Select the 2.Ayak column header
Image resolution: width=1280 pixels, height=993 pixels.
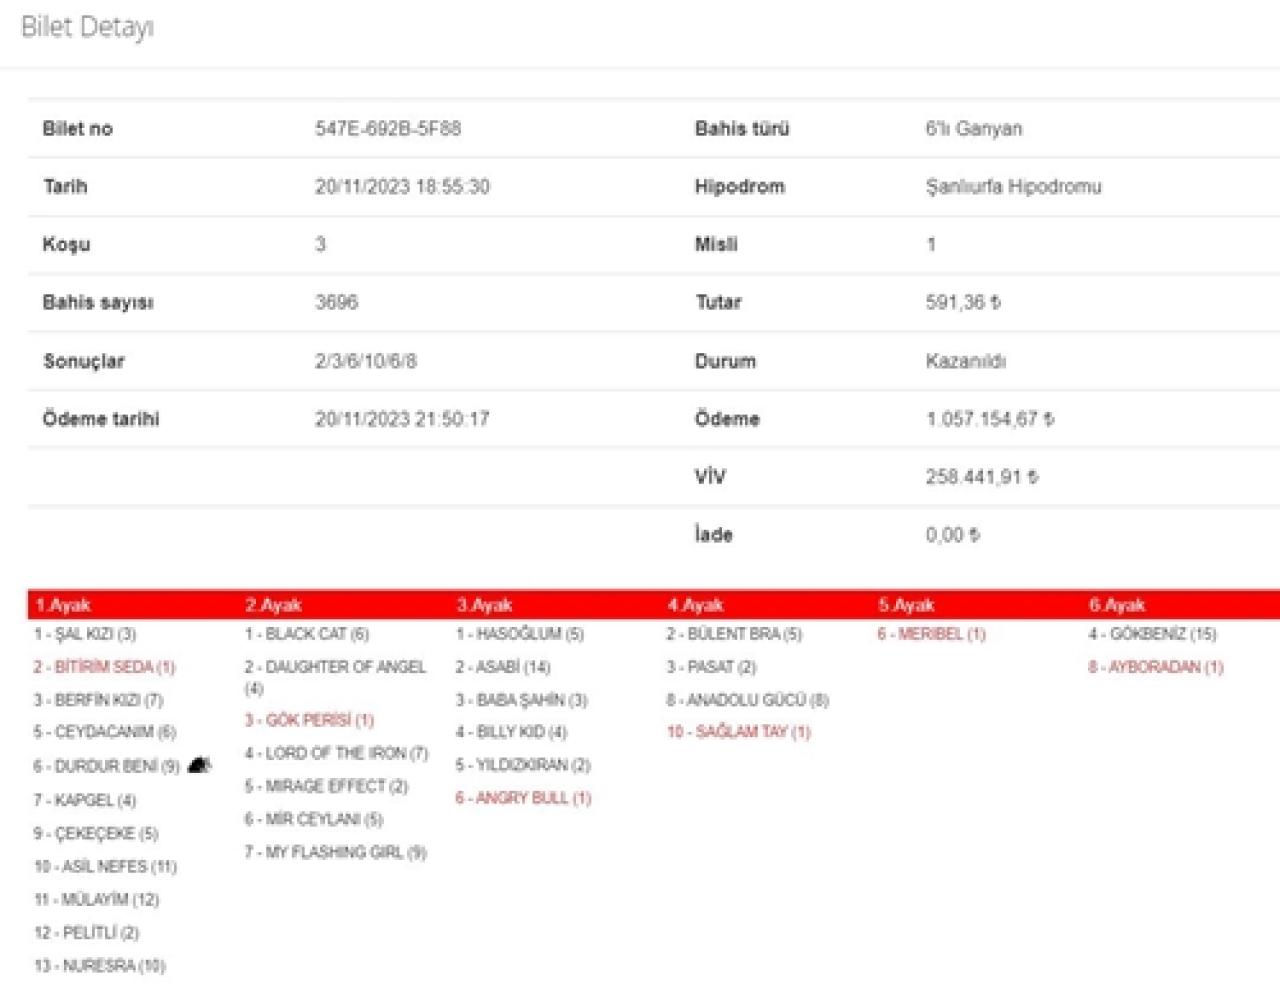(x=273, y=605)
